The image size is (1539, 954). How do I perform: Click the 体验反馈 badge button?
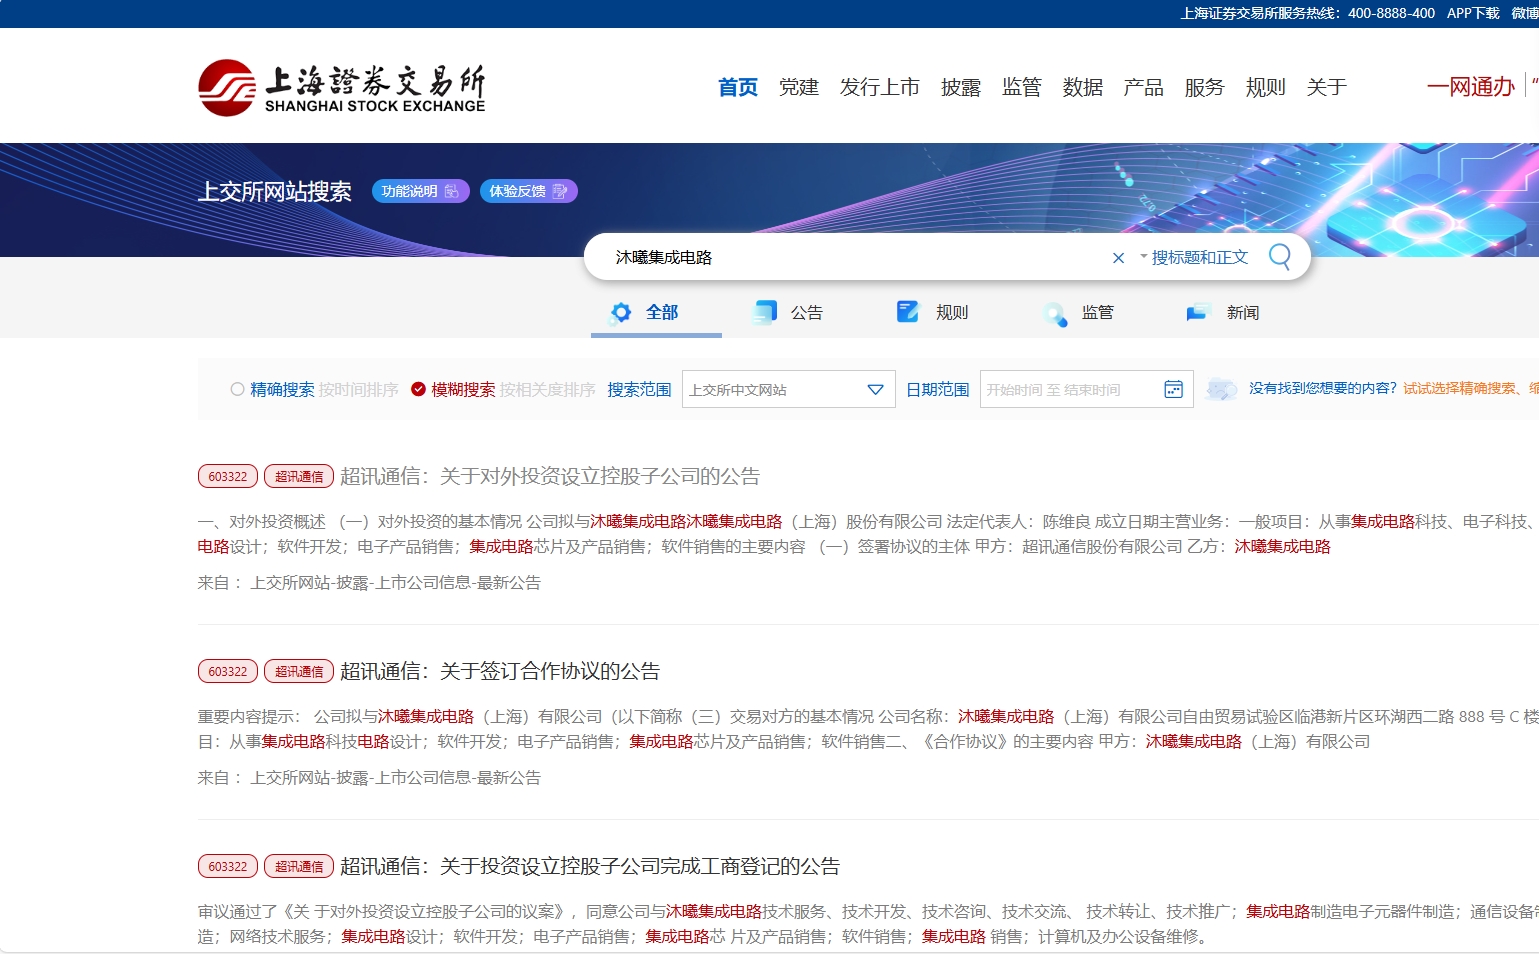(x=529, y=191)
